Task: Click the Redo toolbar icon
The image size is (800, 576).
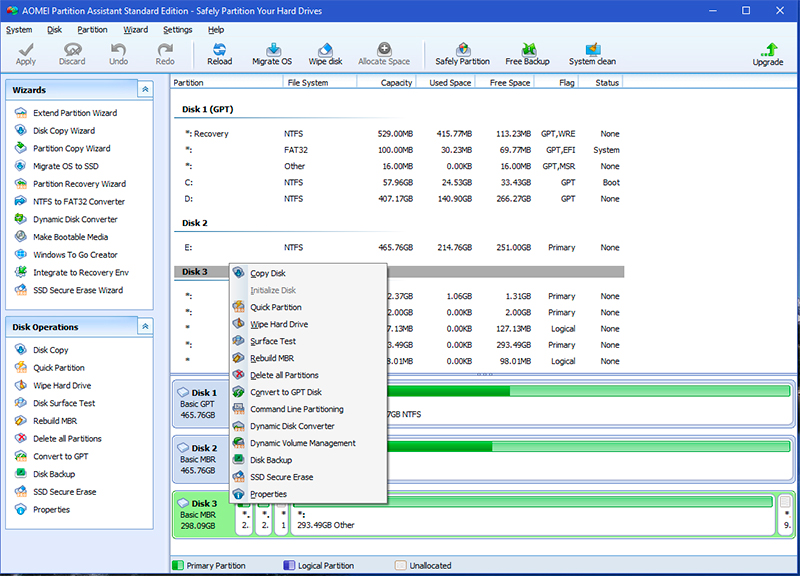Action: 165,55
